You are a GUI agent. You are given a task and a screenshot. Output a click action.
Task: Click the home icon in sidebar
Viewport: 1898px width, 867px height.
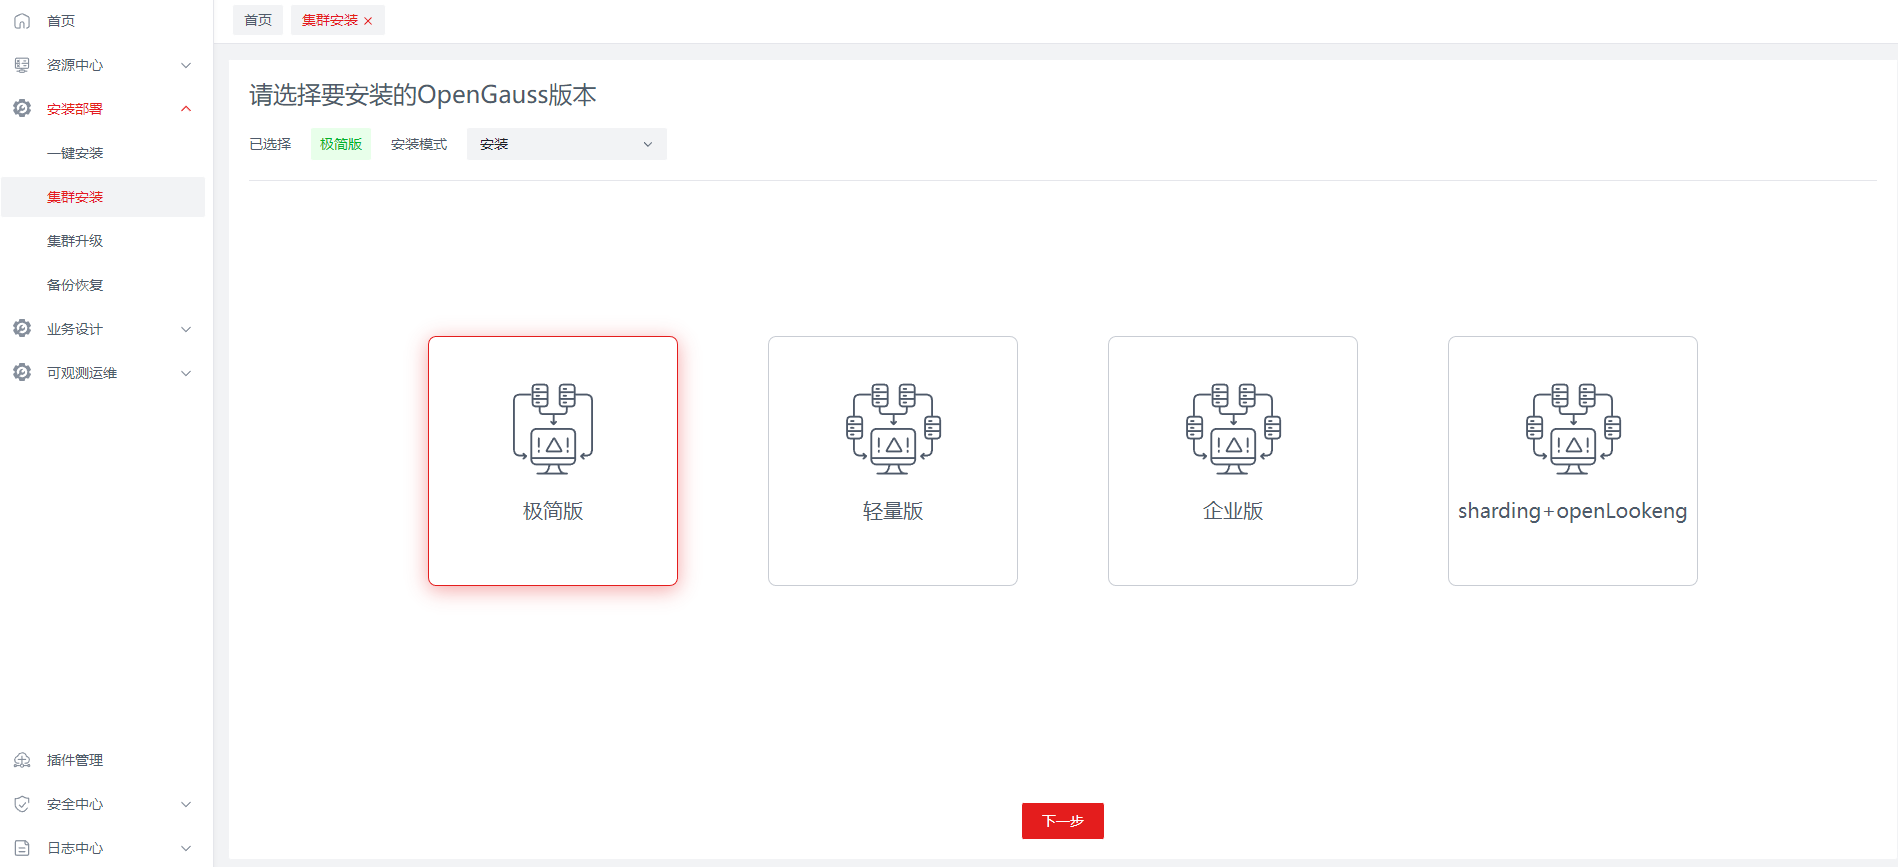tap(22, 21)
